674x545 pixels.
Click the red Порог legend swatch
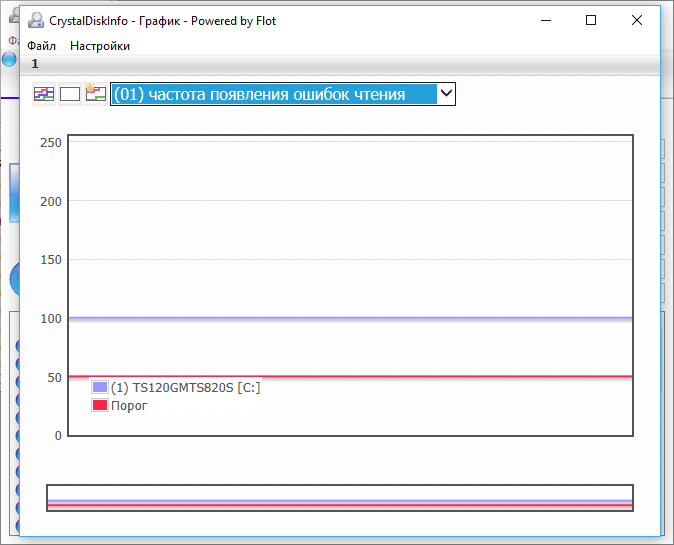pos(100,405)
